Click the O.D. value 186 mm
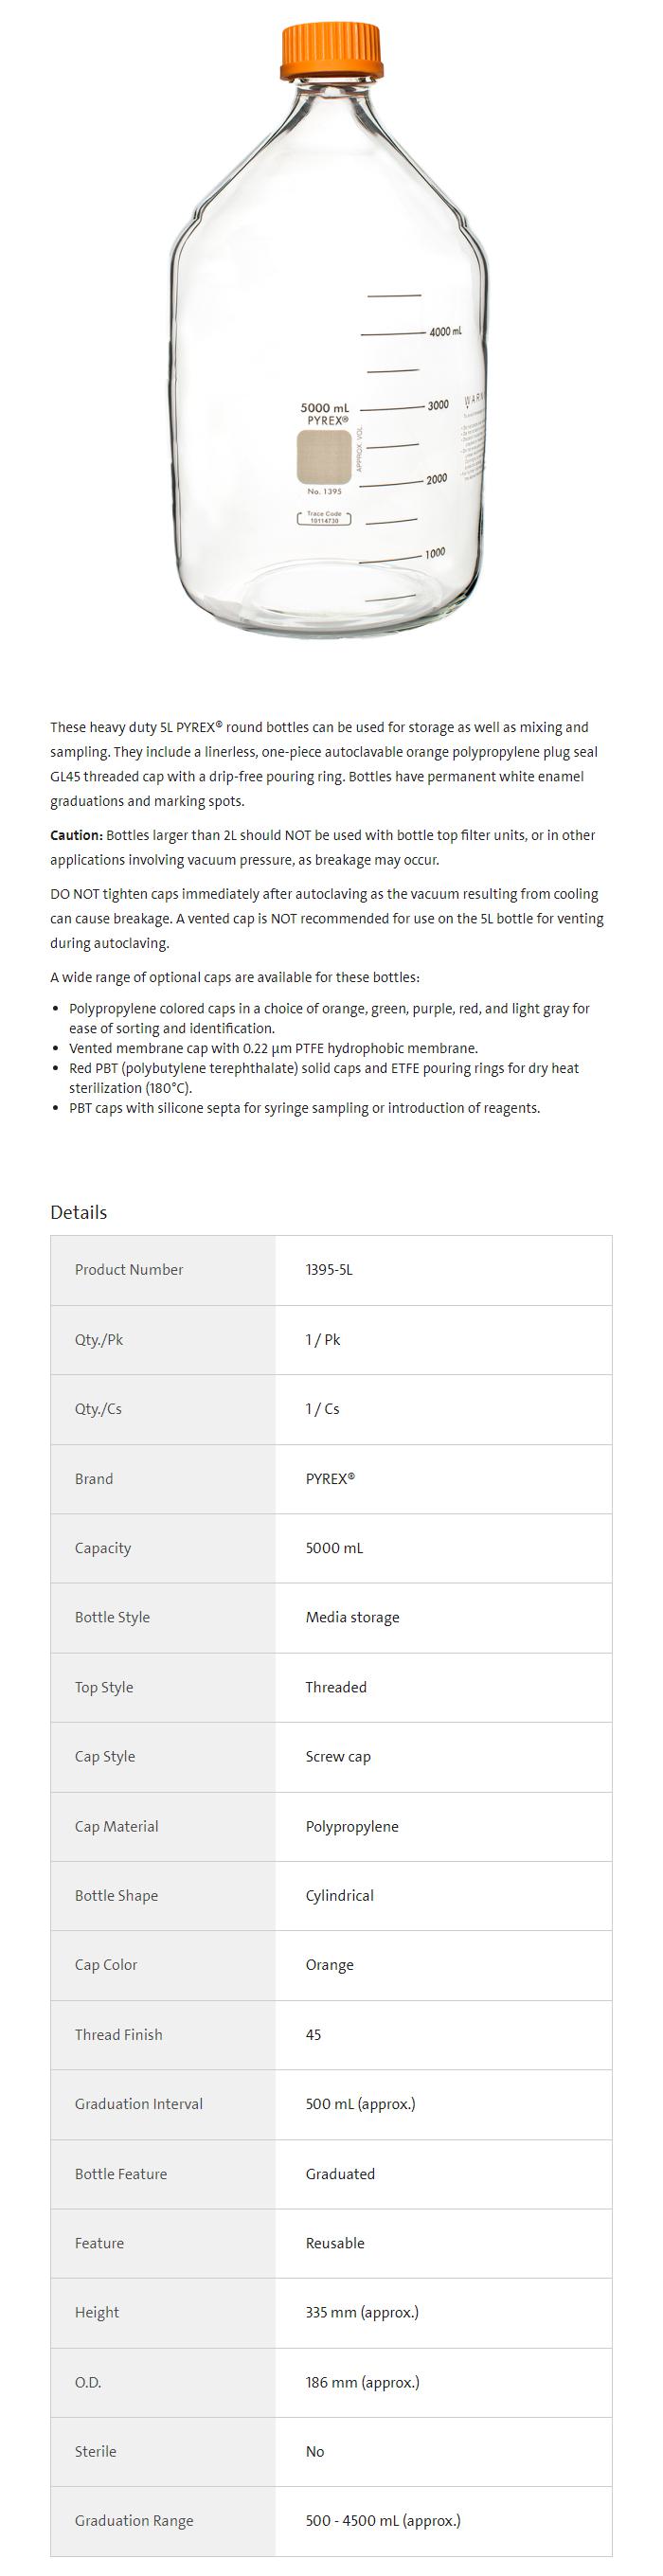The image size is (663, 2576). [362, 2382]
